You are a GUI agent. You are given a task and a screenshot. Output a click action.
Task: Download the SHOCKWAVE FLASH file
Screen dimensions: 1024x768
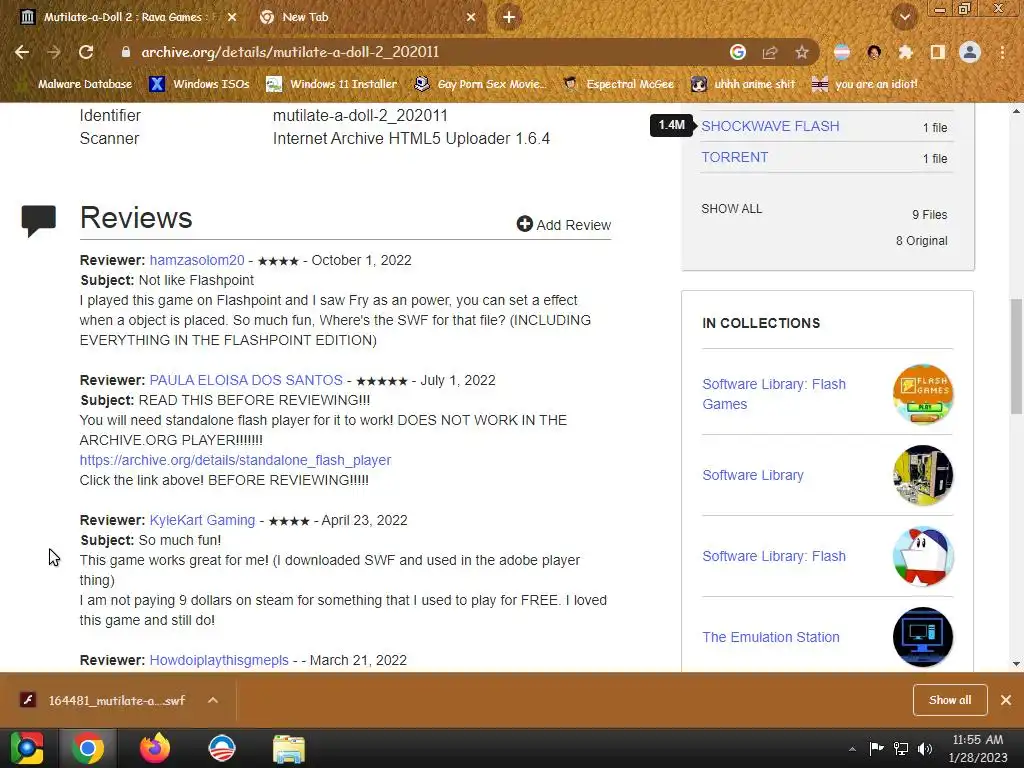[x=770, y=126]
